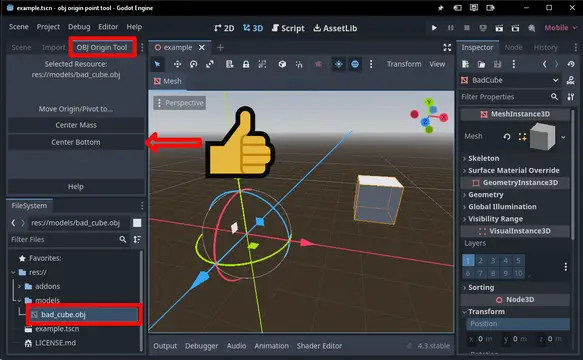583x360 pixels.
Task: Open the BadCube node dropdown
Action: 510,80
